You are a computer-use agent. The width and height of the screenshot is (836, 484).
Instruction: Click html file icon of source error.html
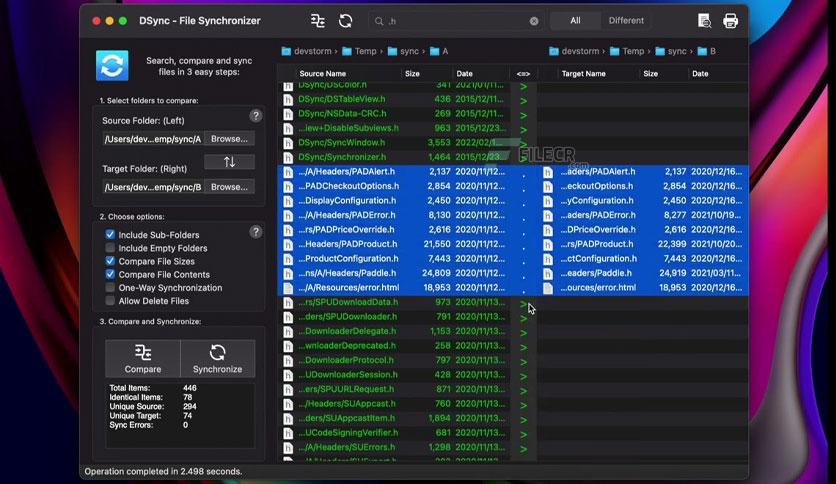coord(288,288)
